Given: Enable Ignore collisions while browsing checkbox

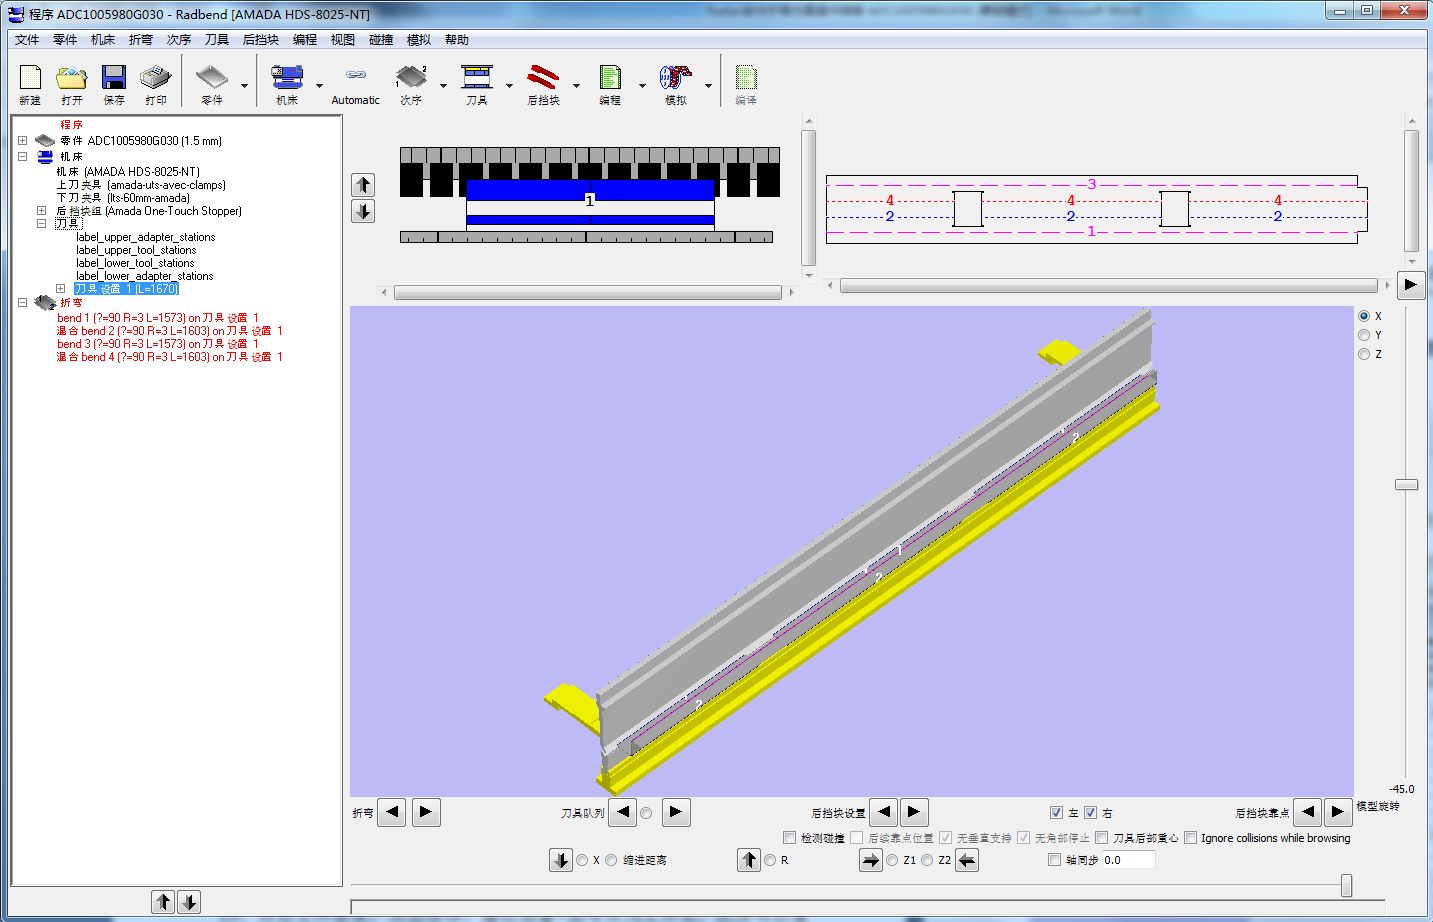Looking at the screenshot, I should tap(1191, 838).
